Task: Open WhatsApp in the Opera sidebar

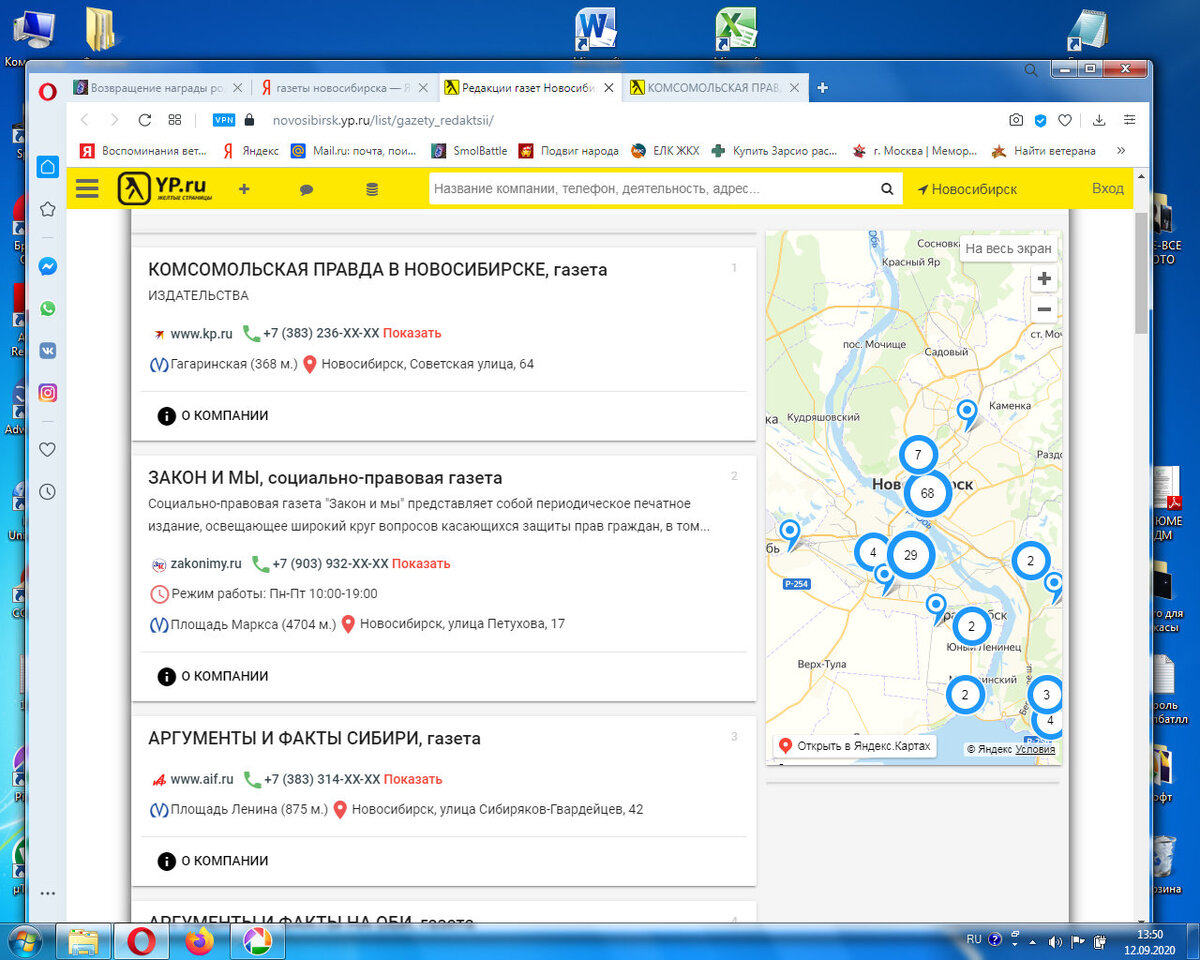Action: [x=47, y=309]
